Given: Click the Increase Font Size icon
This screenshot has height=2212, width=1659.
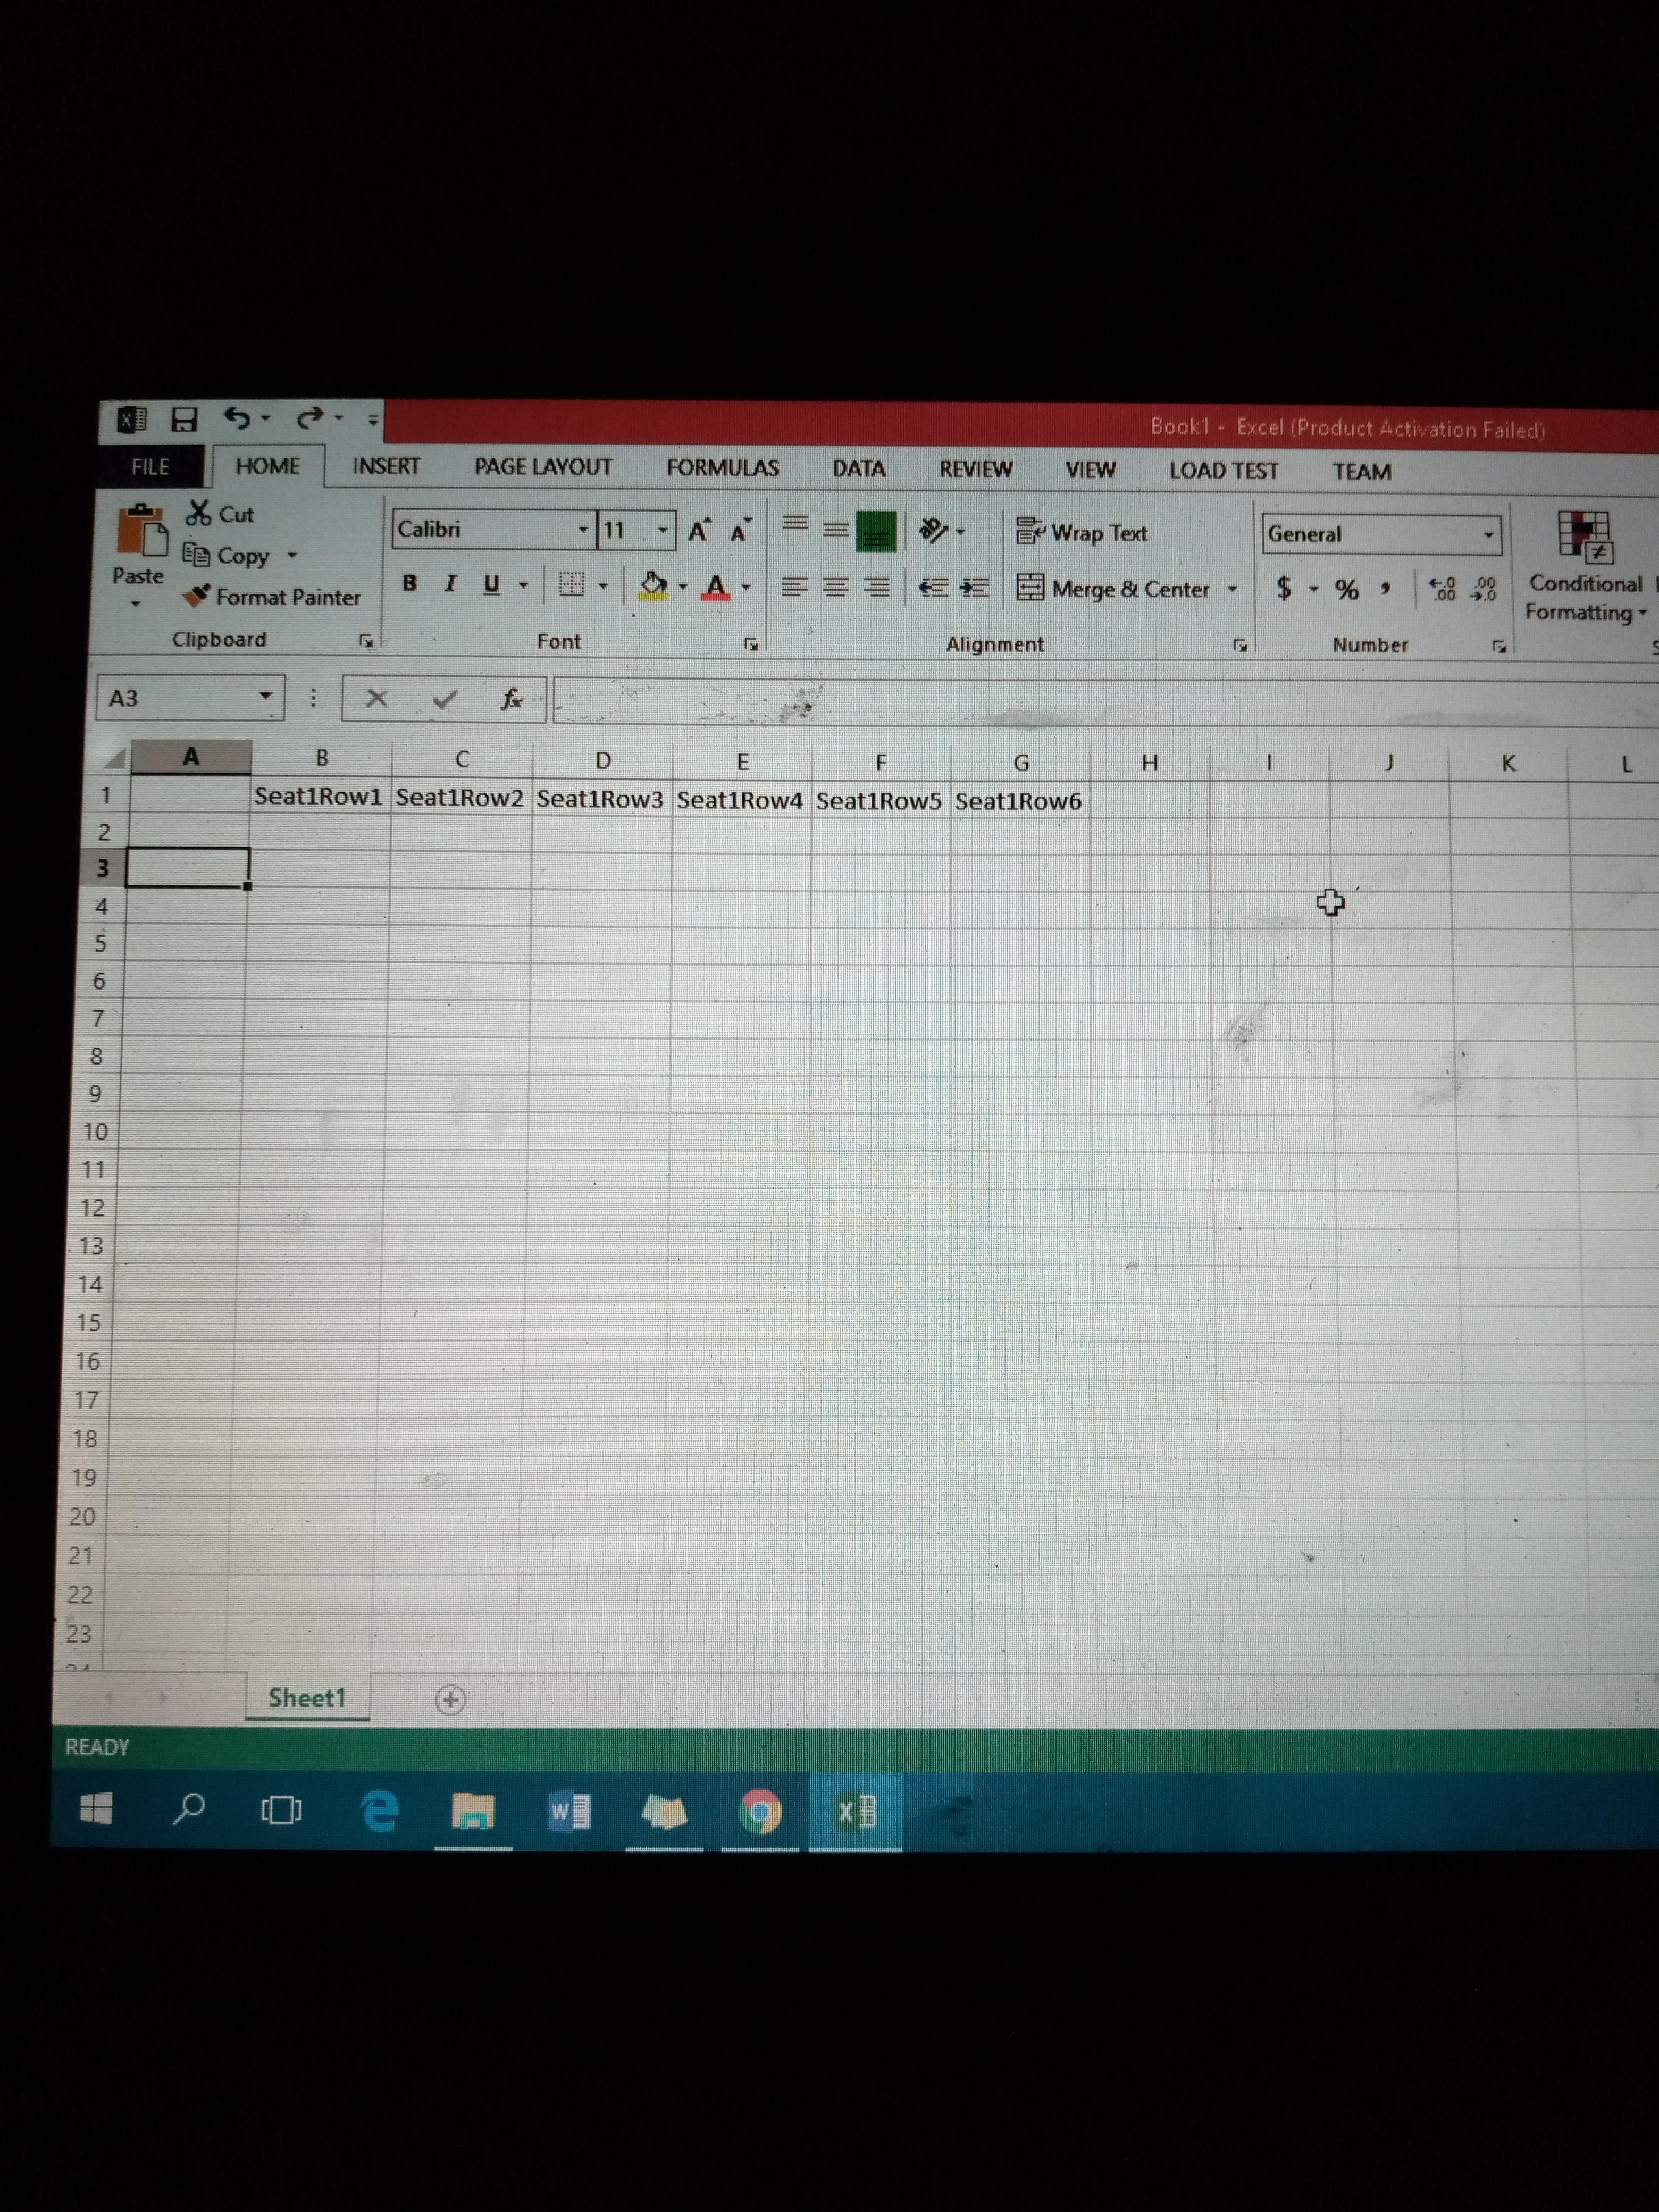Looking at the screenshot, I should [699, 531].
